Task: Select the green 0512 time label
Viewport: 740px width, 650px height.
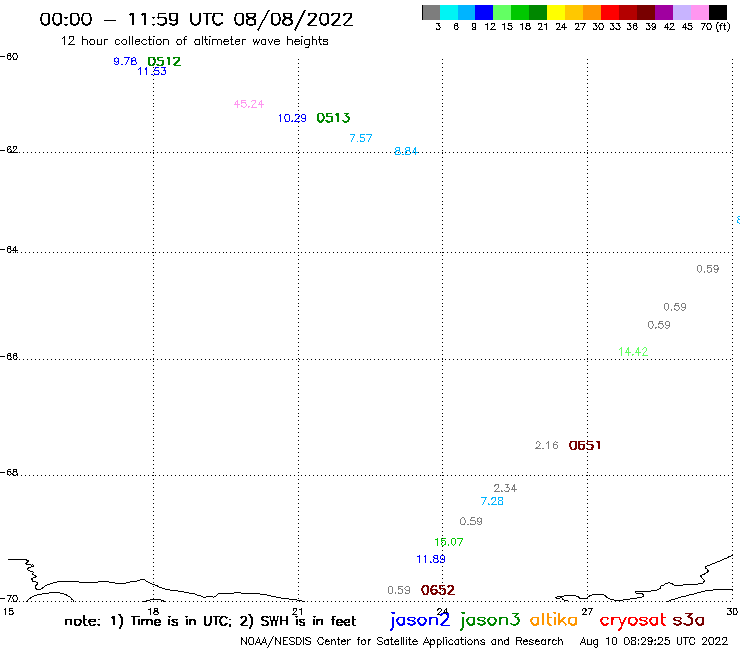Action: [164, 61]
